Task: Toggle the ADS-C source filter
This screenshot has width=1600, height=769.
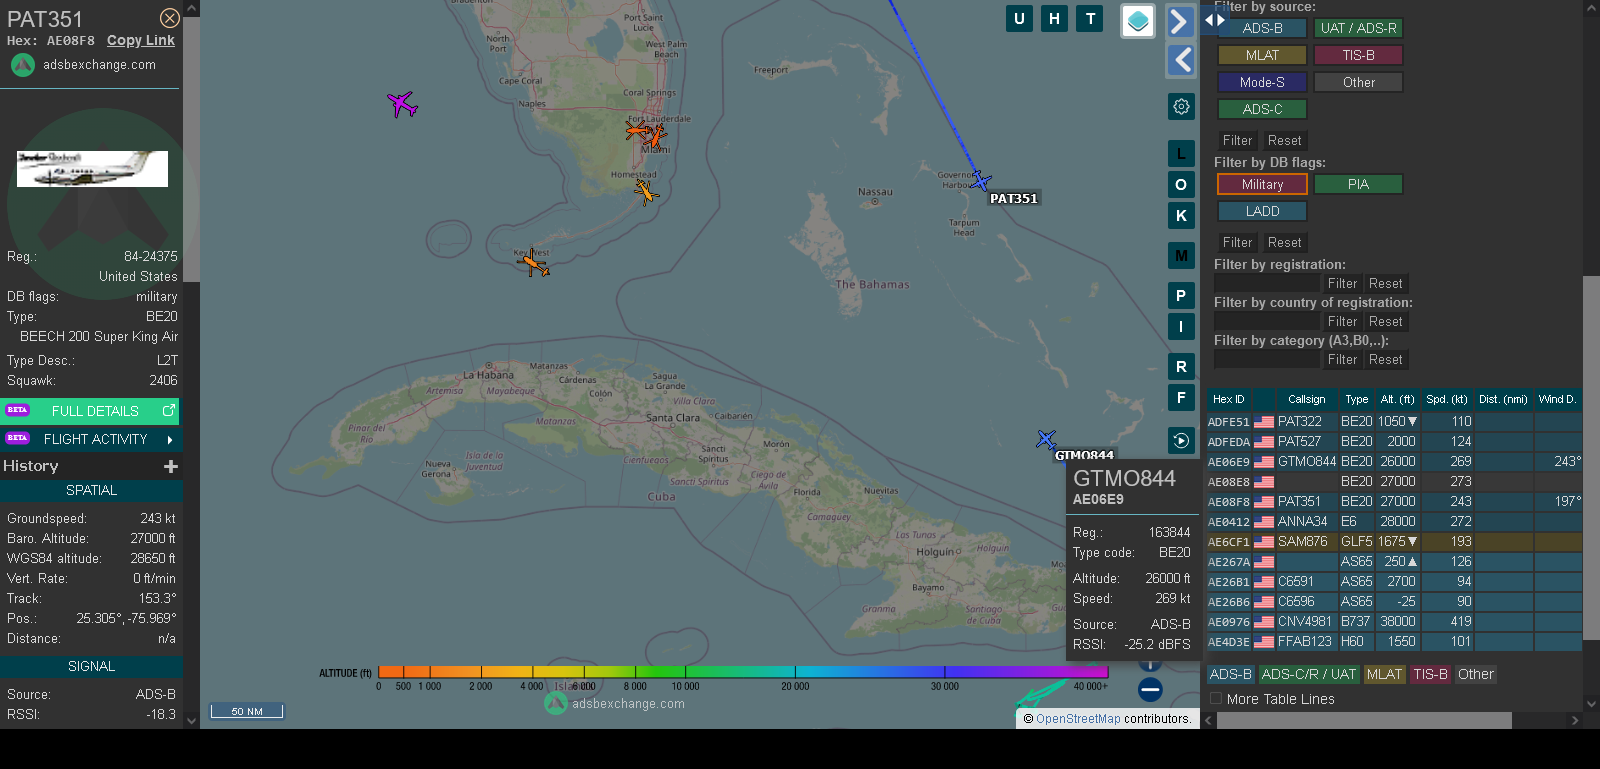Action: click(x=1262, y=109)
